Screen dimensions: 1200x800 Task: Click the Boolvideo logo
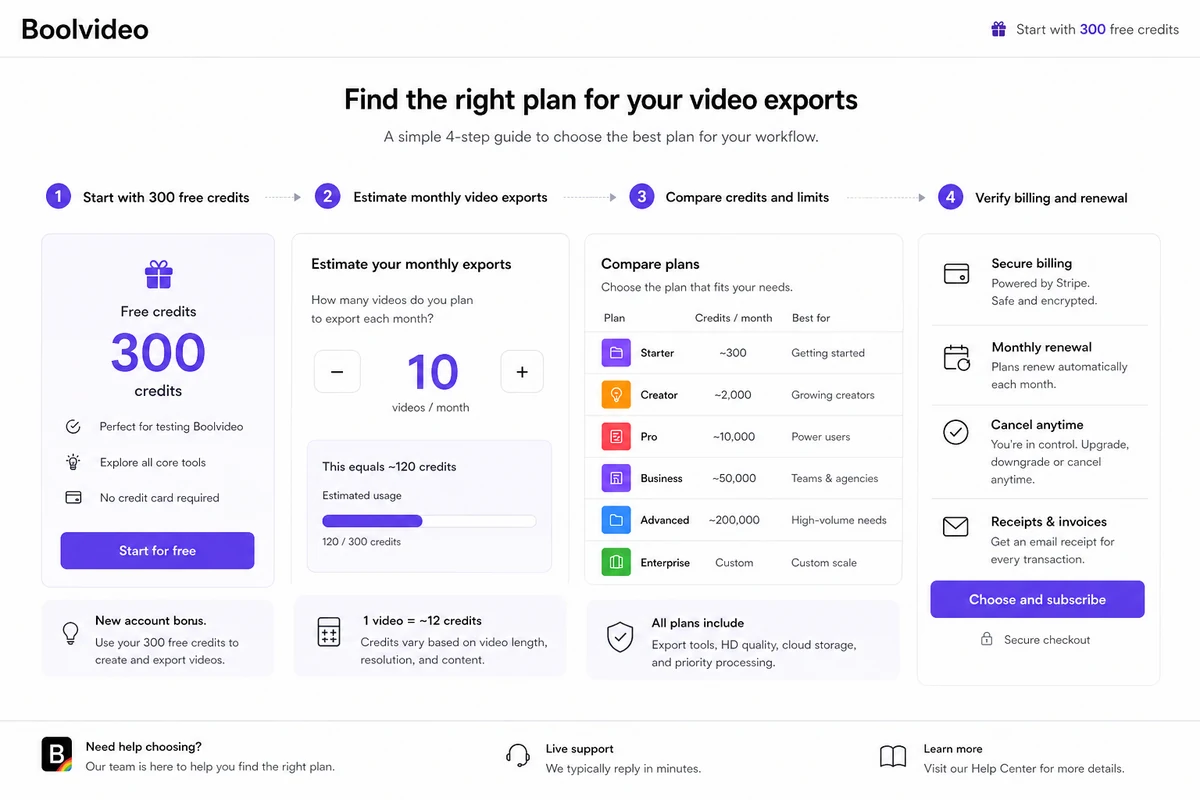pos(85,29)
